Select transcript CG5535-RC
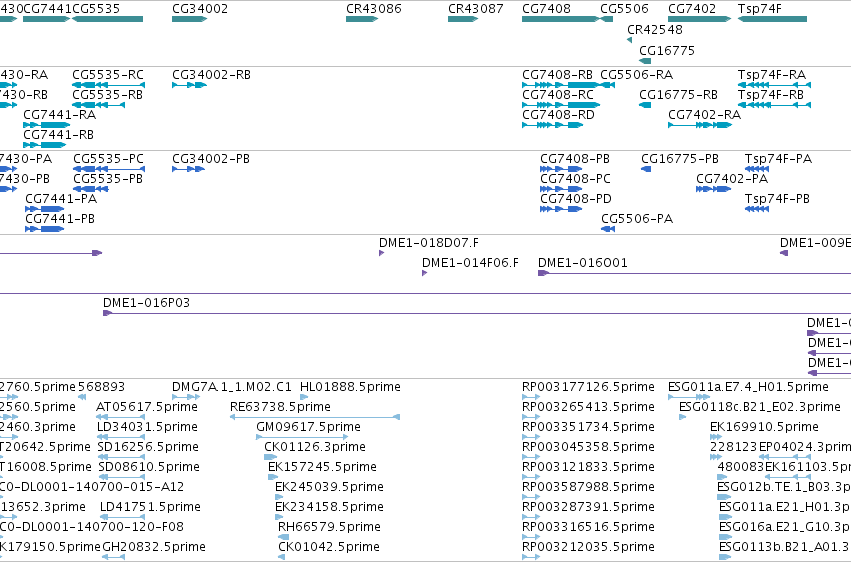The width and height of the screenshot is (851, 562). point(109,85)
